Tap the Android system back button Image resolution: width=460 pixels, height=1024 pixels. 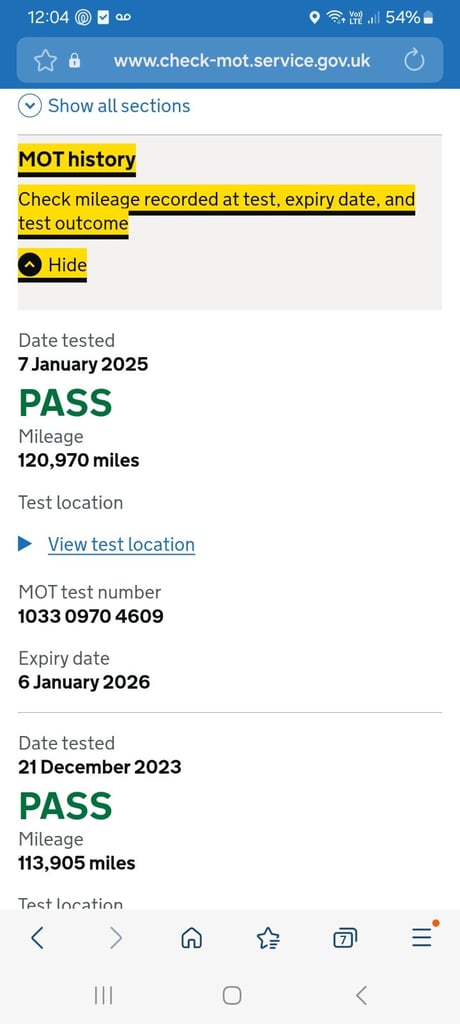click(361, 995)
